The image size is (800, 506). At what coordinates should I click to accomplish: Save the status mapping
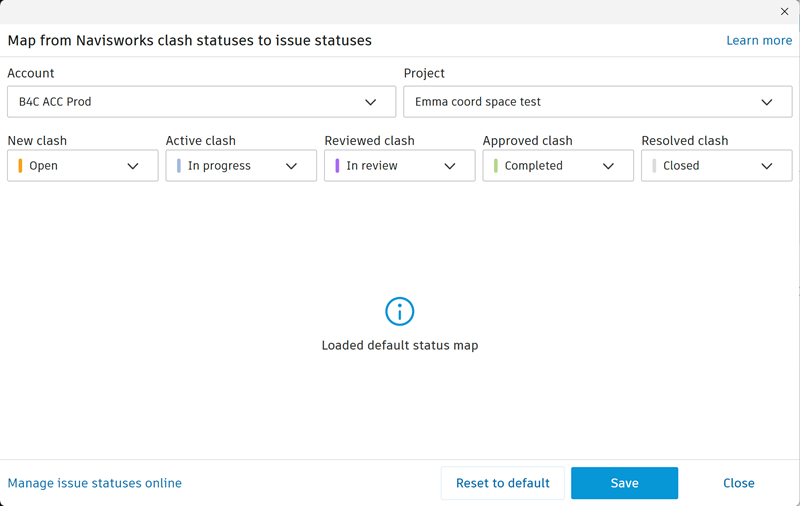624,483
